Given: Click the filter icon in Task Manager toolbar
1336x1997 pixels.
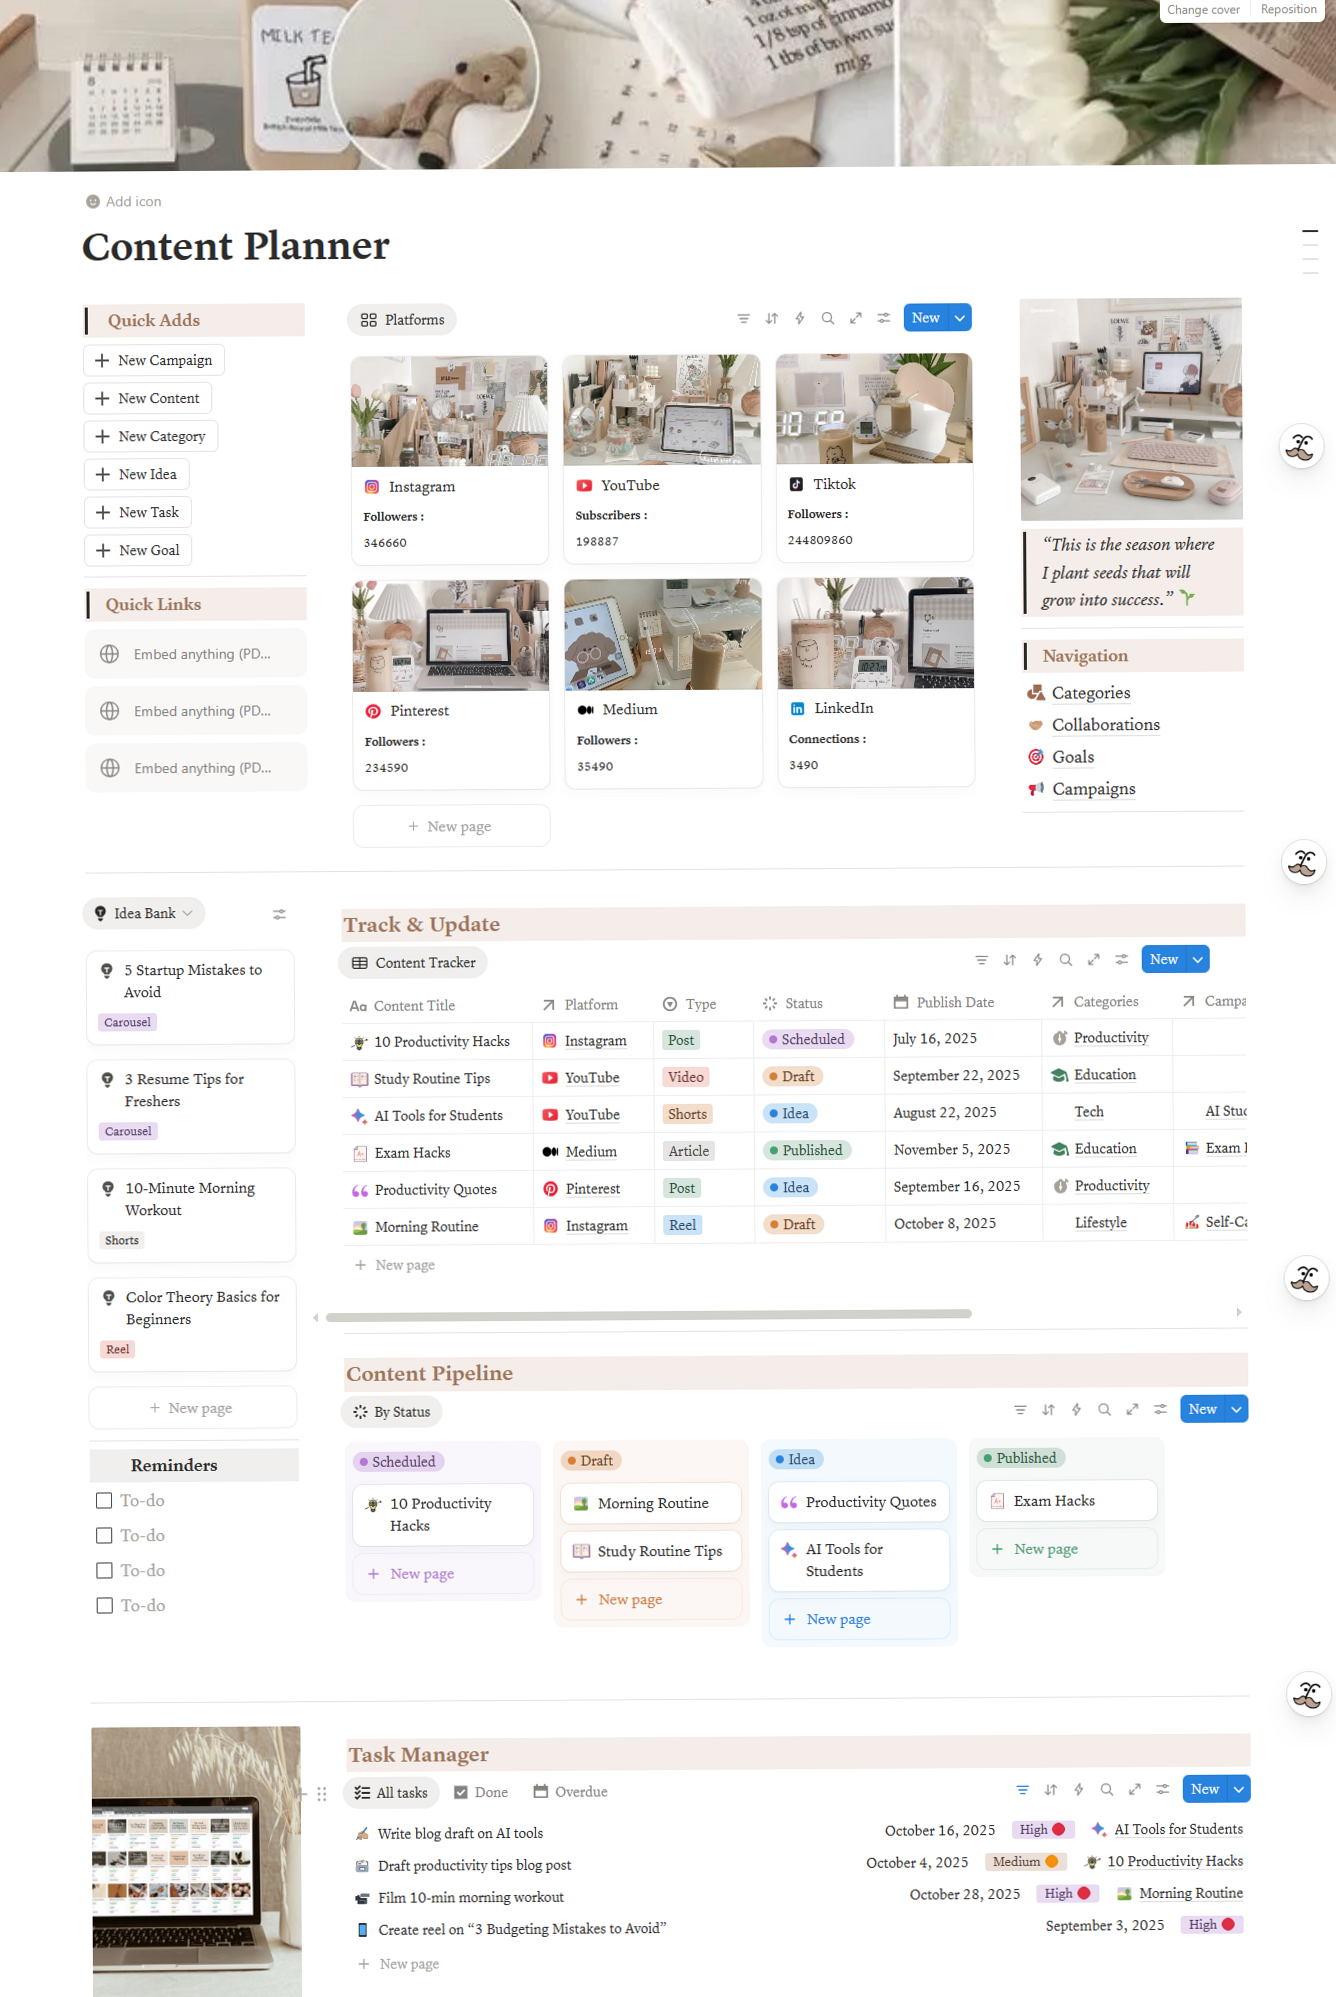Looking at the screenshot, I should [1022, 1789].
